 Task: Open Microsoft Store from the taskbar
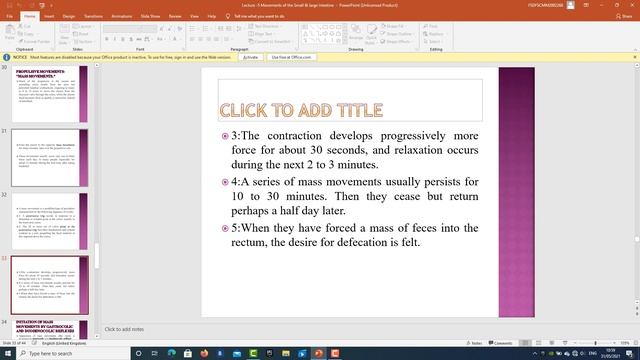[x=188, y=353]
